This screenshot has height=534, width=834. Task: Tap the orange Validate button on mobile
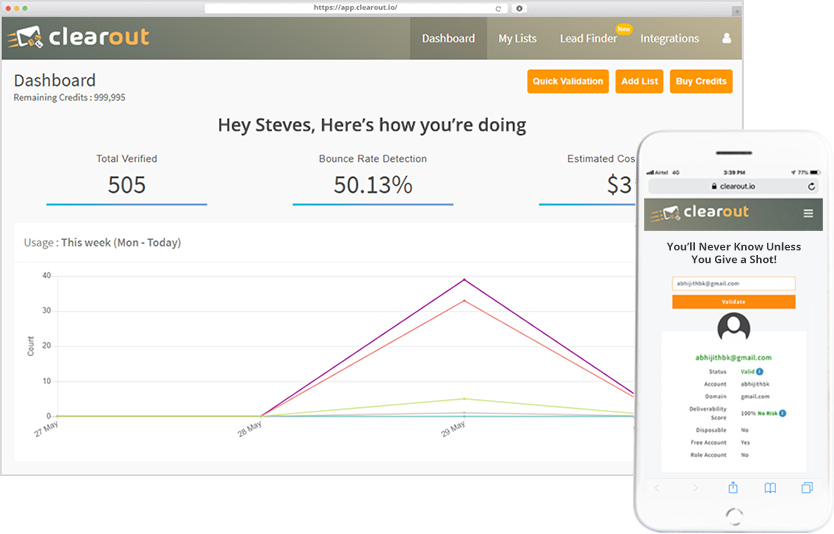click(x=733, y=301)
